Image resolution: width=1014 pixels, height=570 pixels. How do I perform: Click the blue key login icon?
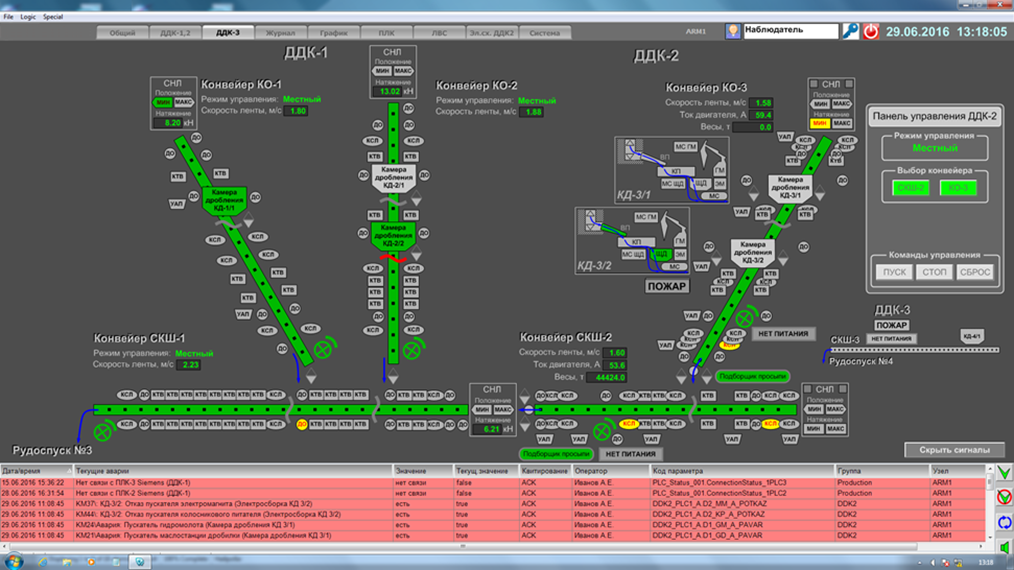[x=850, y=32]
